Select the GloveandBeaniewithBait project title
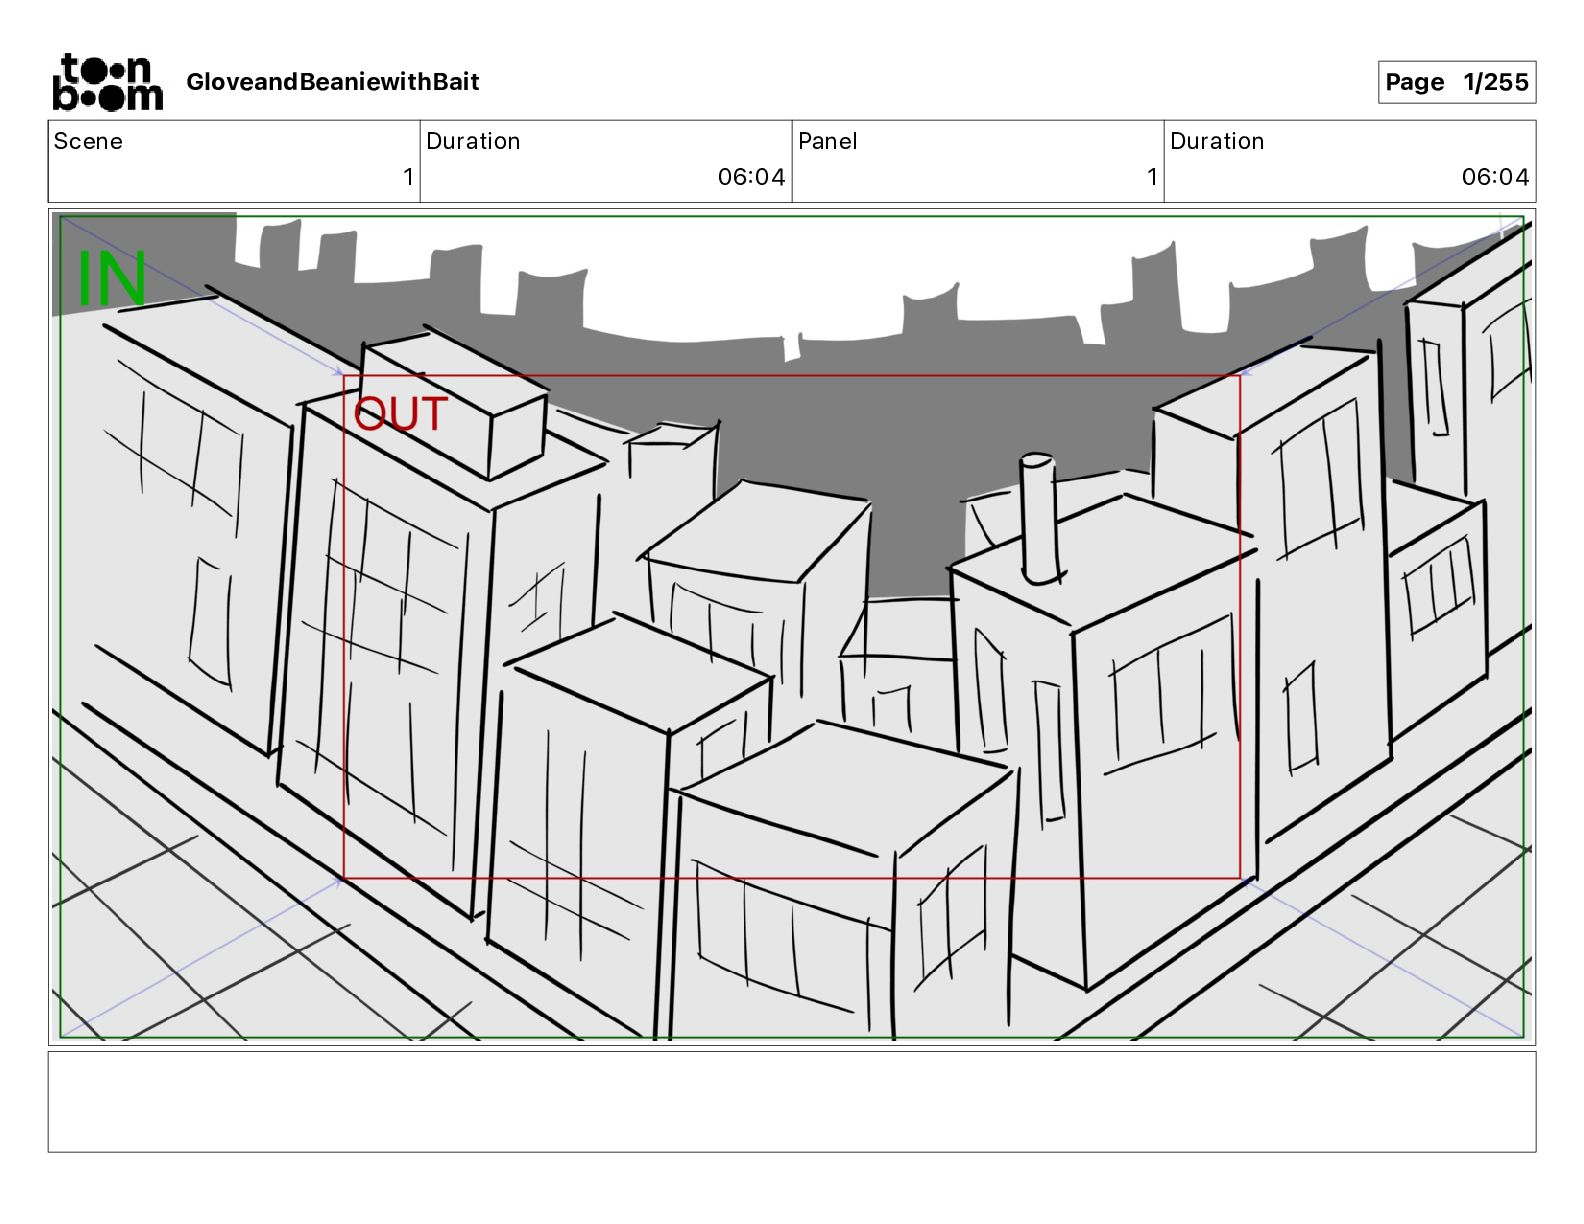Screen dimensions: 1584x1224 (333, 82)
